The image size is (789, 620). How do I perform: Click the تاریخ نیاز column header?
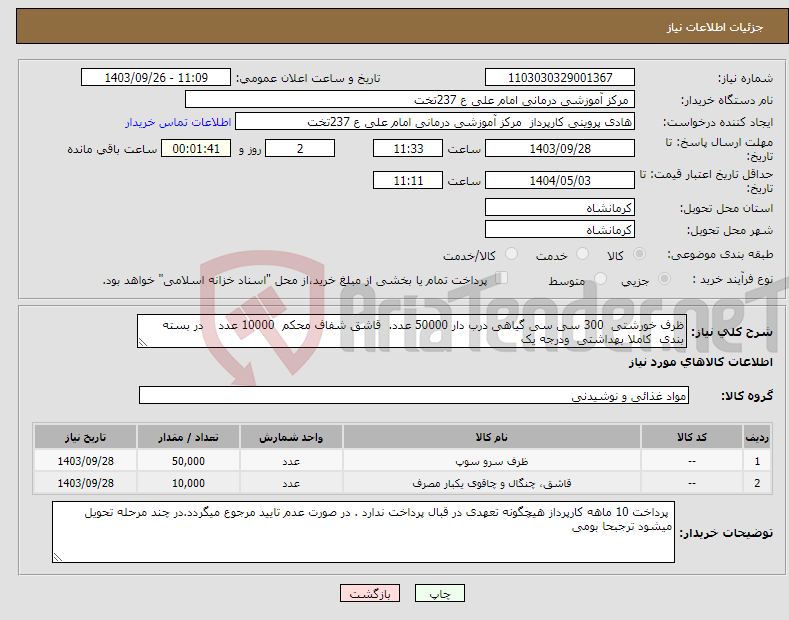pos(86,437)
